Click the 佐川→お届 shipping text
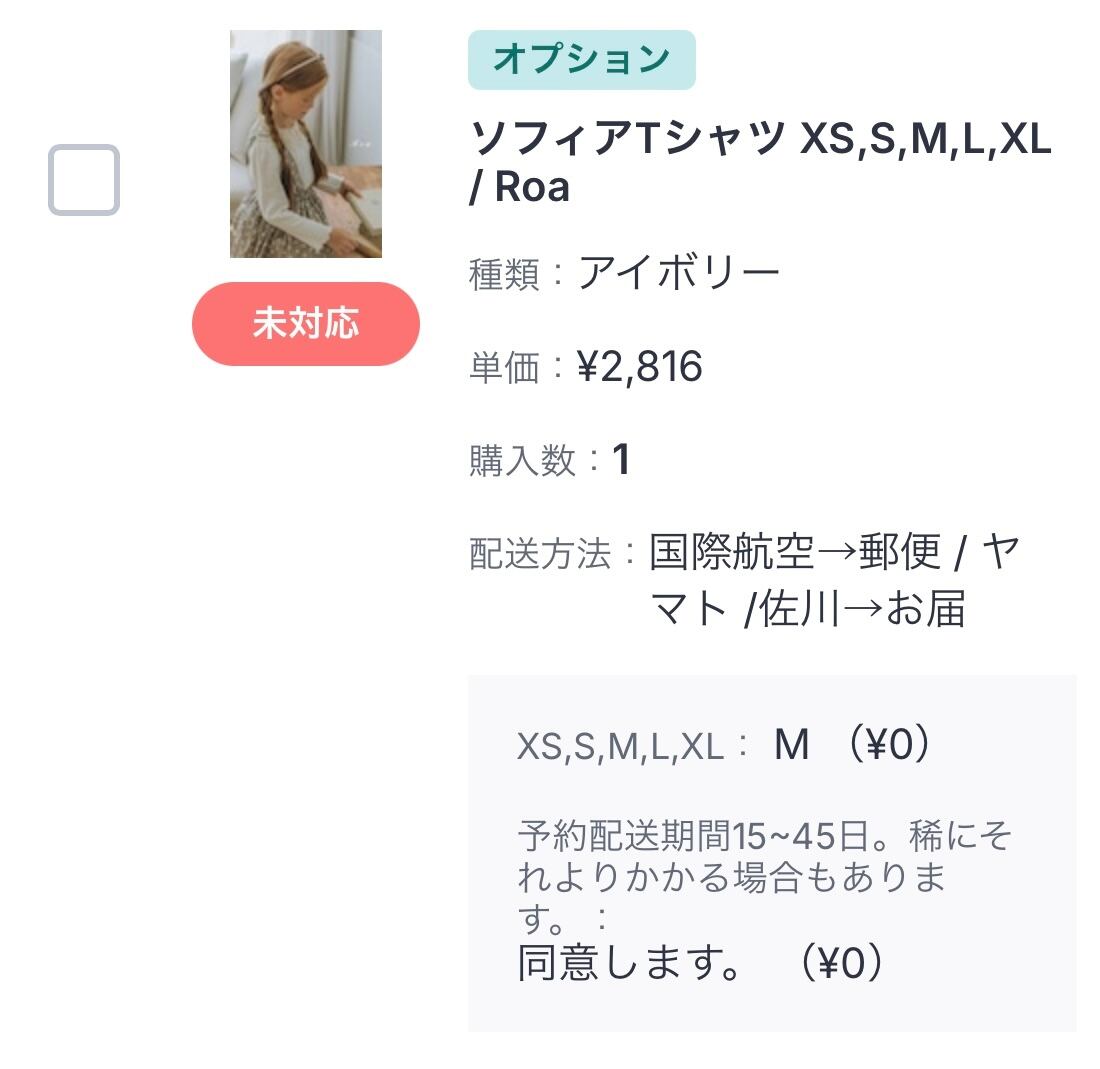The height and width of the screenshot is (1069, 1100). click(x=862, y=609)
